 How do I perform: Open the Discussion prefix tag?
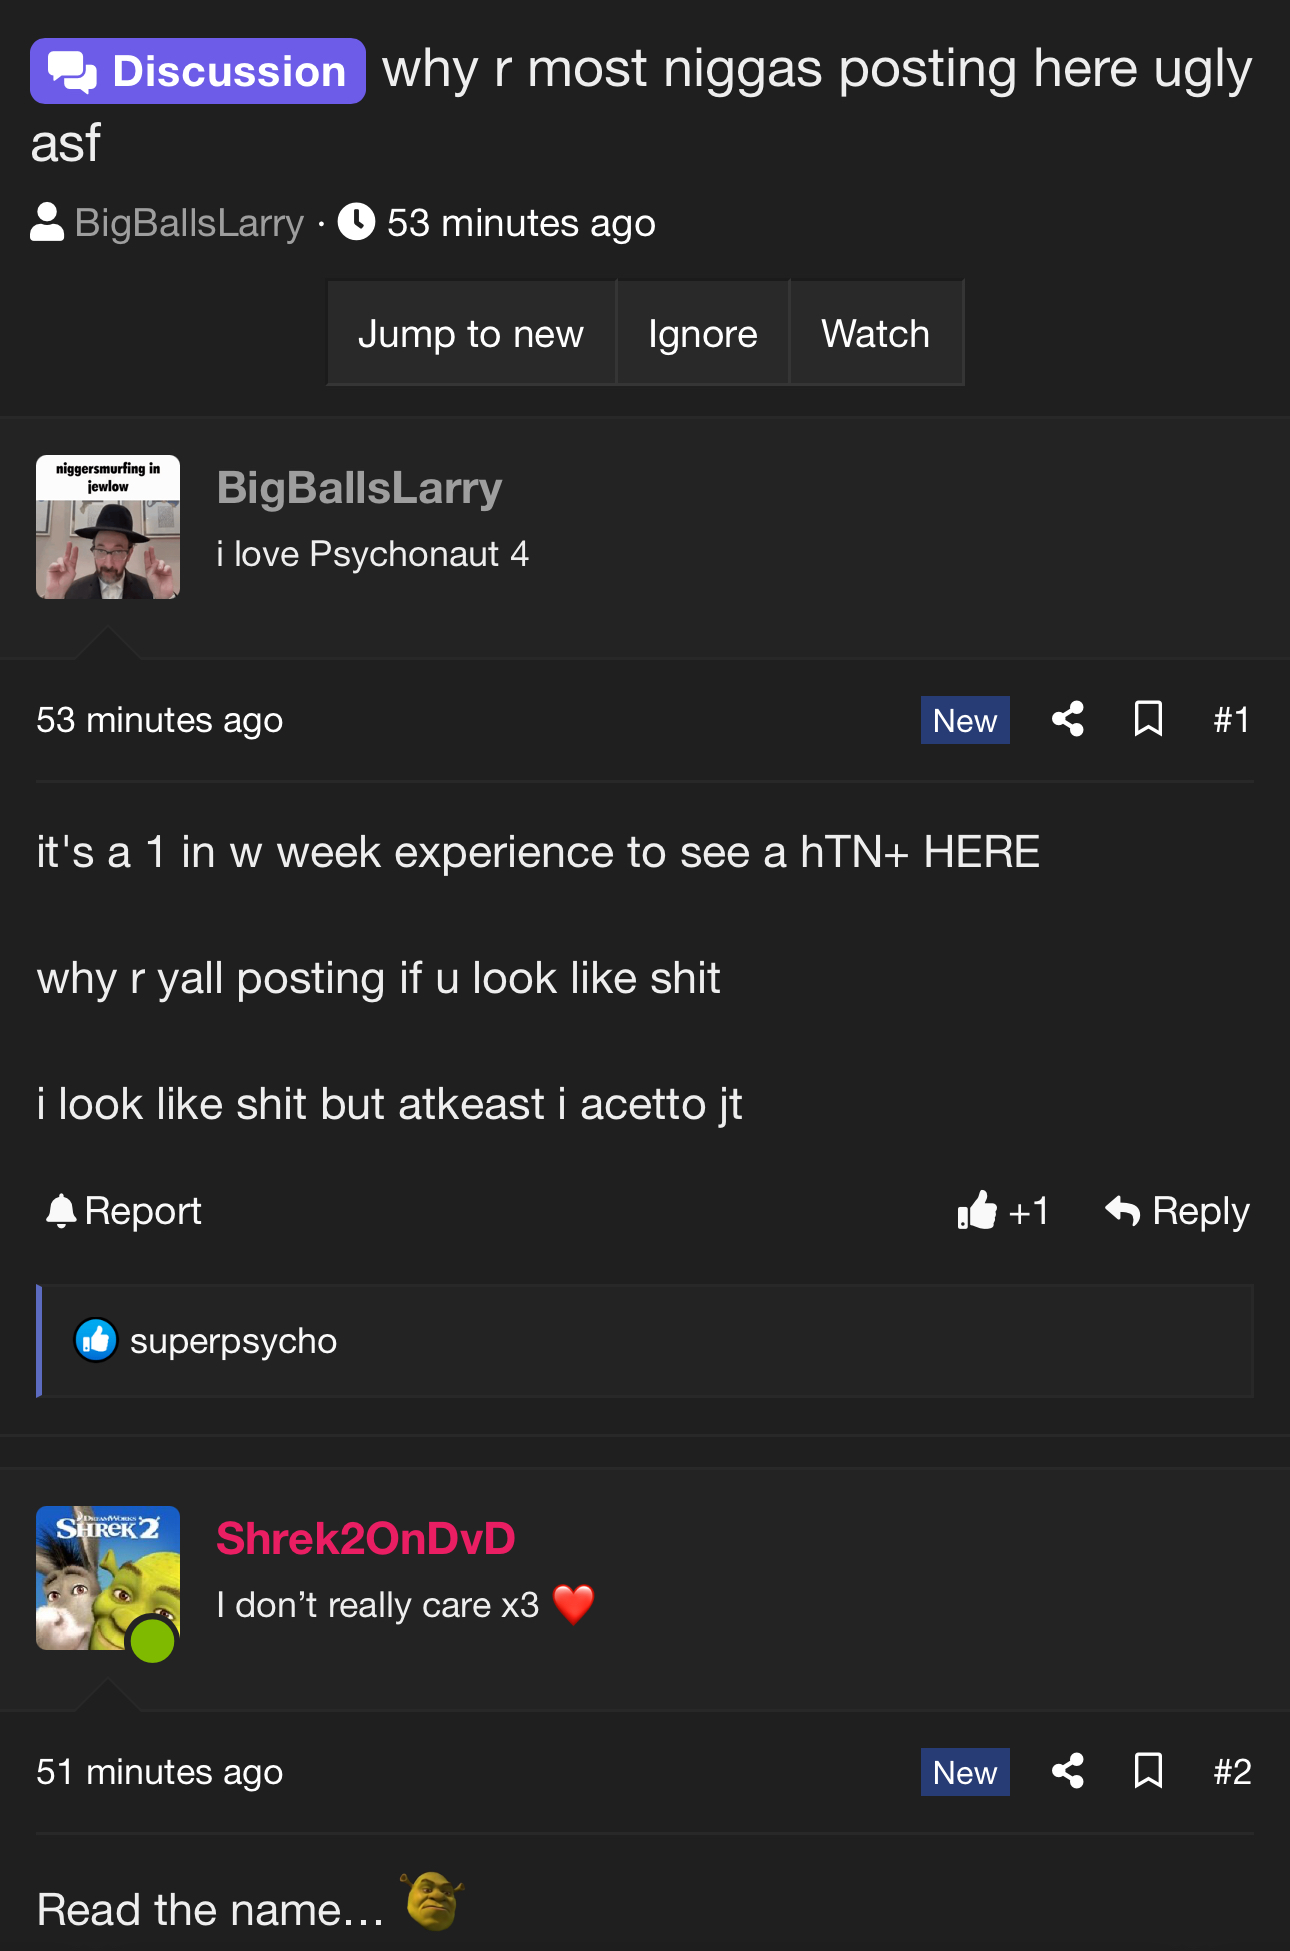(198, 71)
